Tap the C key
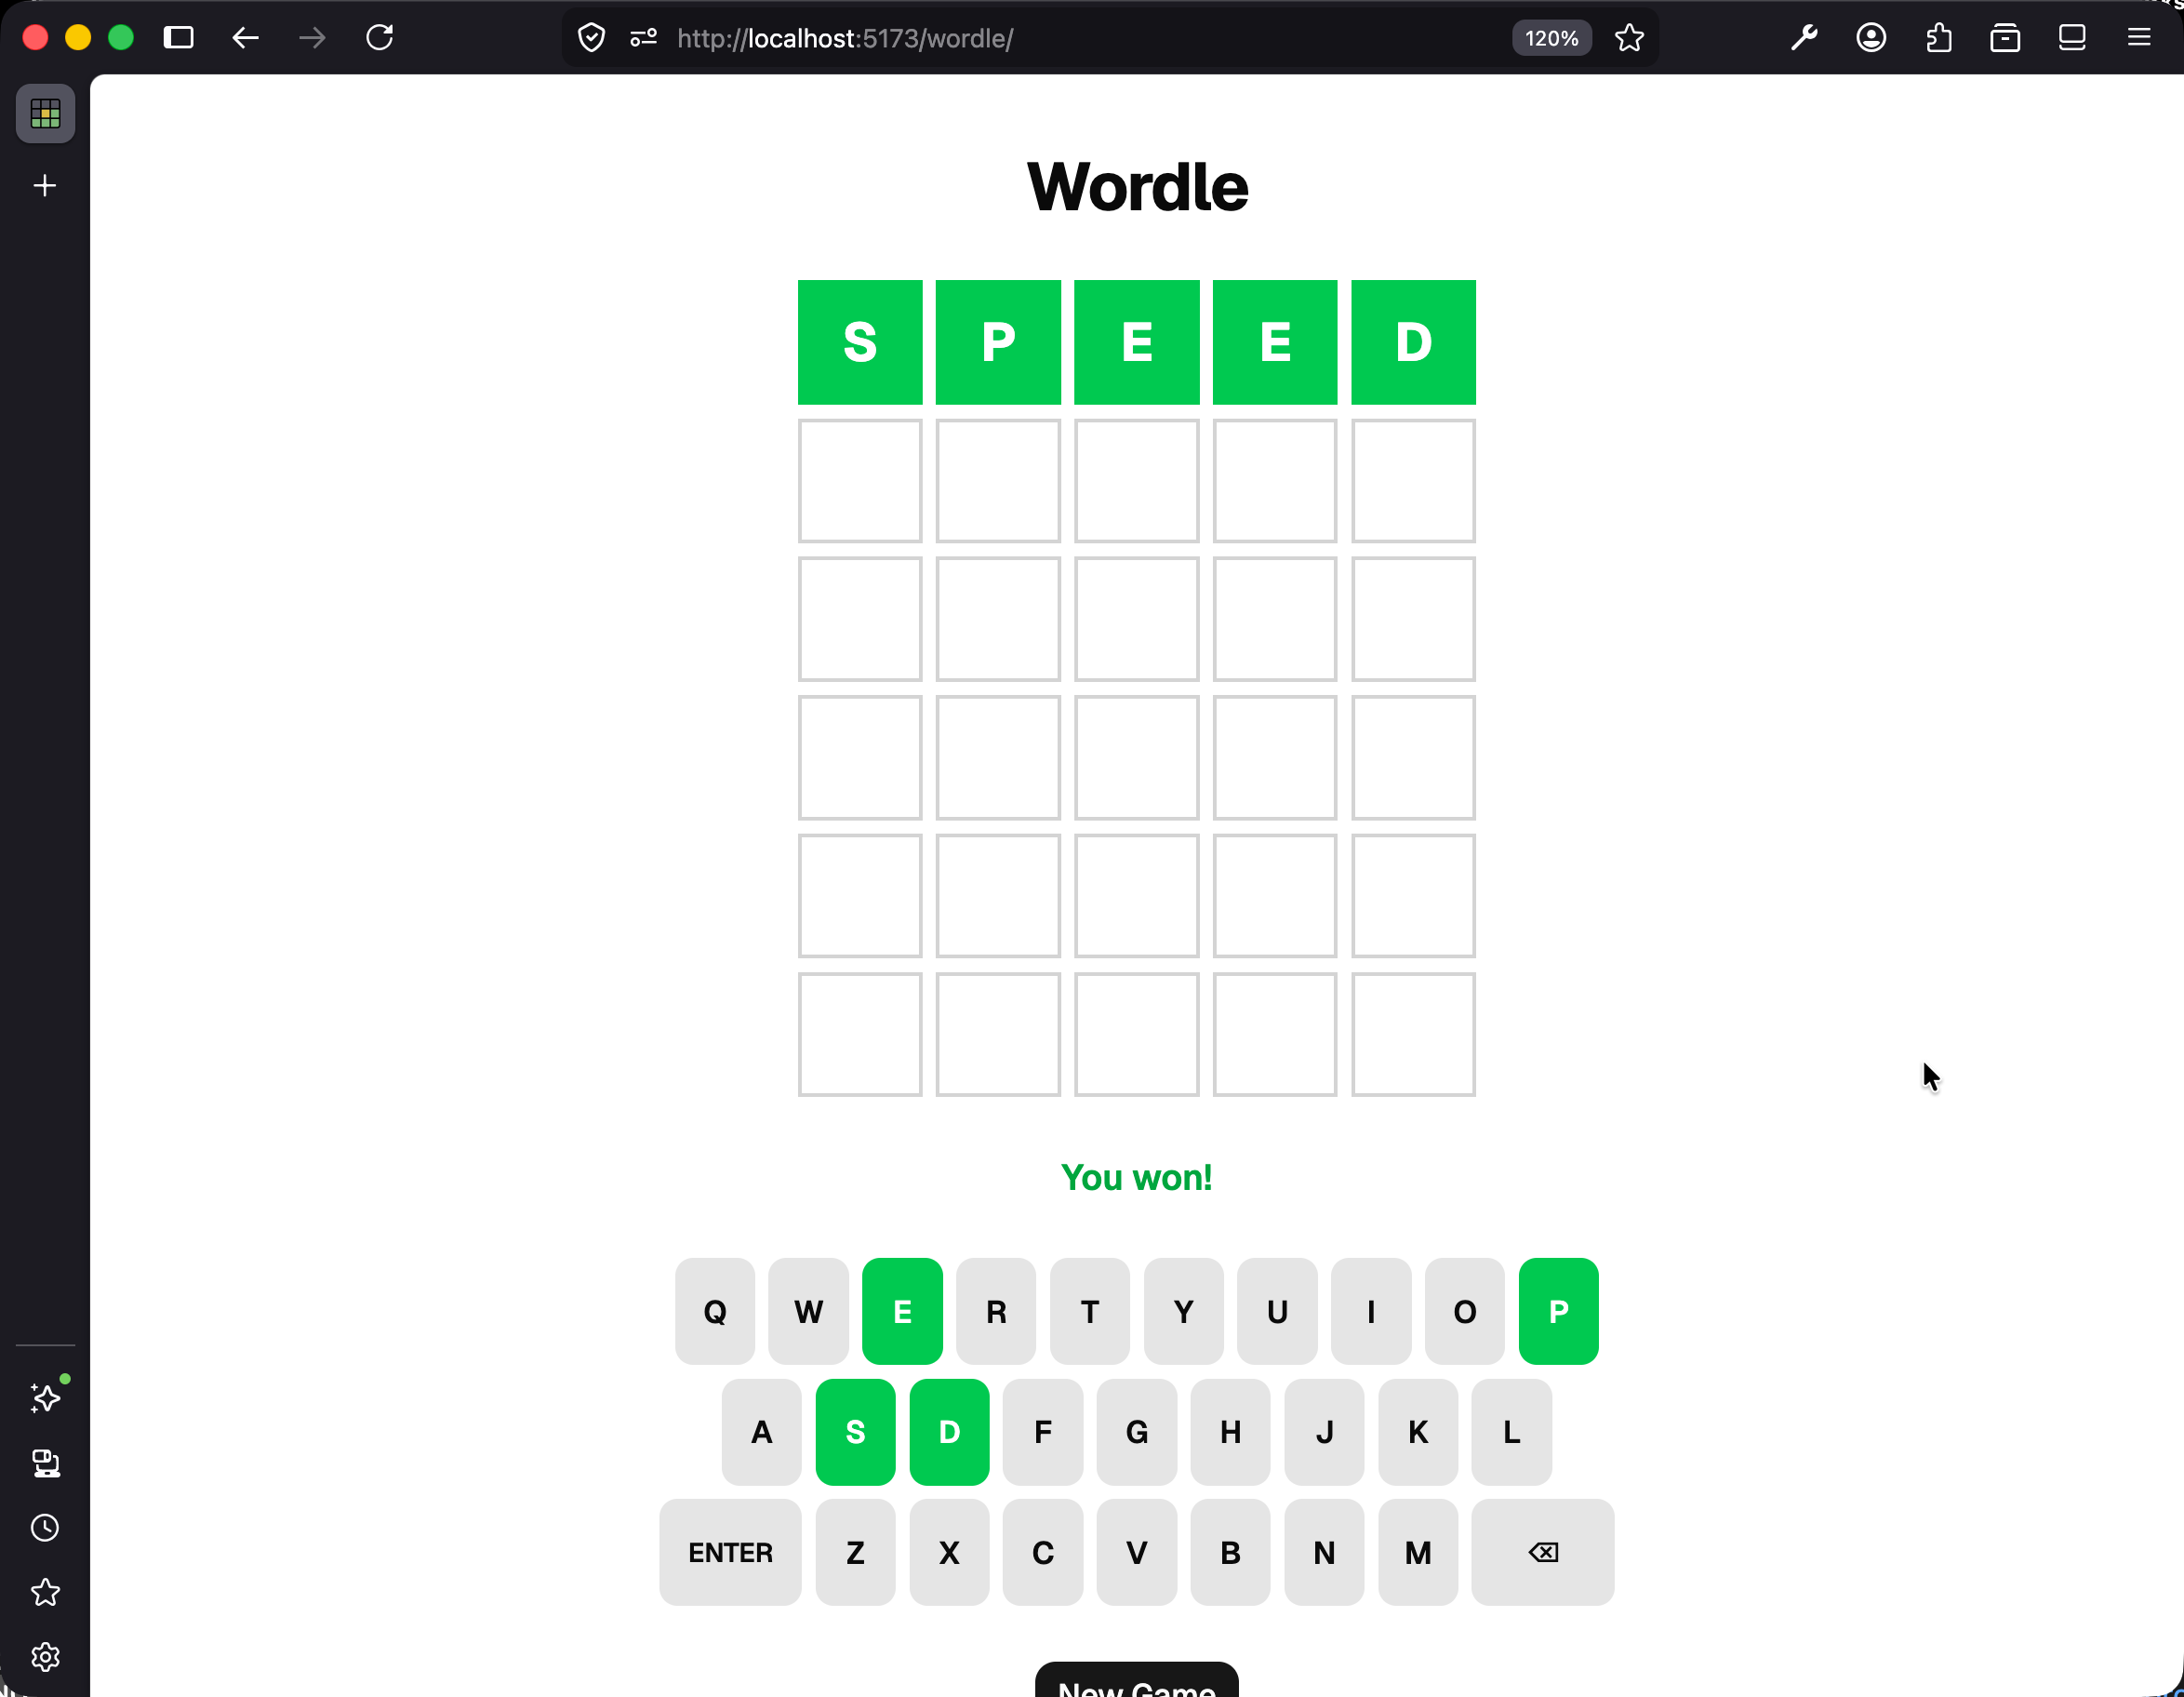The image size is (2184, 1697). tap(1043, 1552)
